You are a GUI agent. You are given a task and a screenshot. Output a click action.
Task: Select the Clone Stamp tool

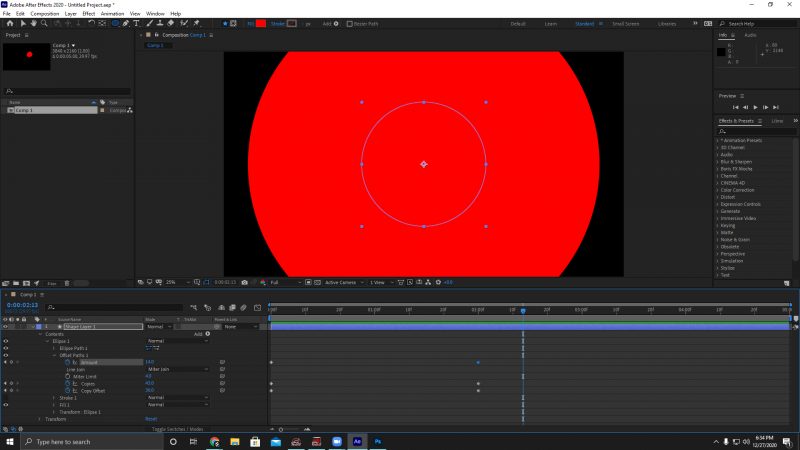point(160,23)
